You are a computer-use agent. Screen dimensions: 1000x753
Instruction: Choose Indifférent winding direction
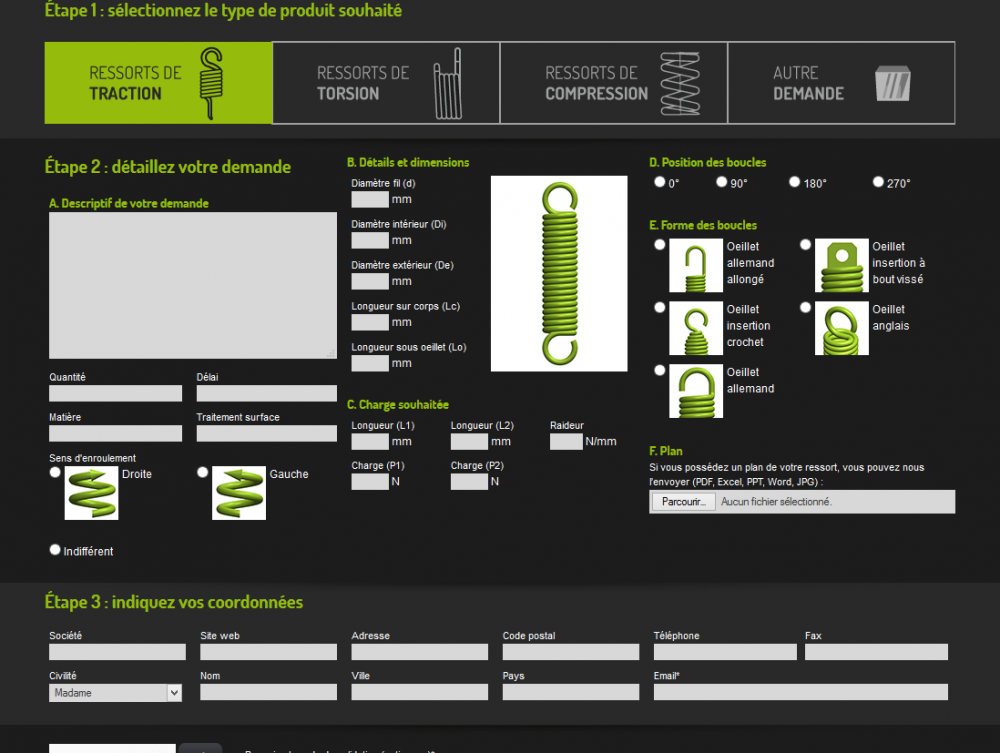55,550
